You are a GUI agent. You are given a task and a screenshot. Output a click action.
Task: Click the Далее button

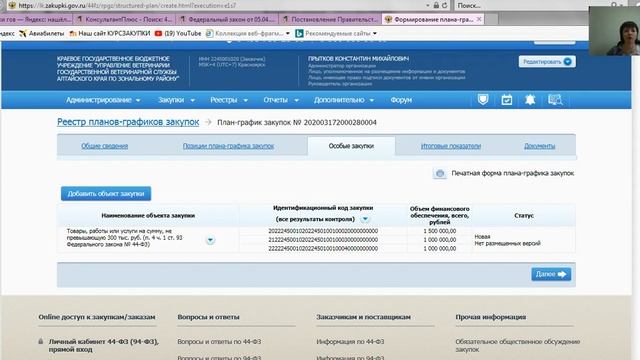point(551,274)
